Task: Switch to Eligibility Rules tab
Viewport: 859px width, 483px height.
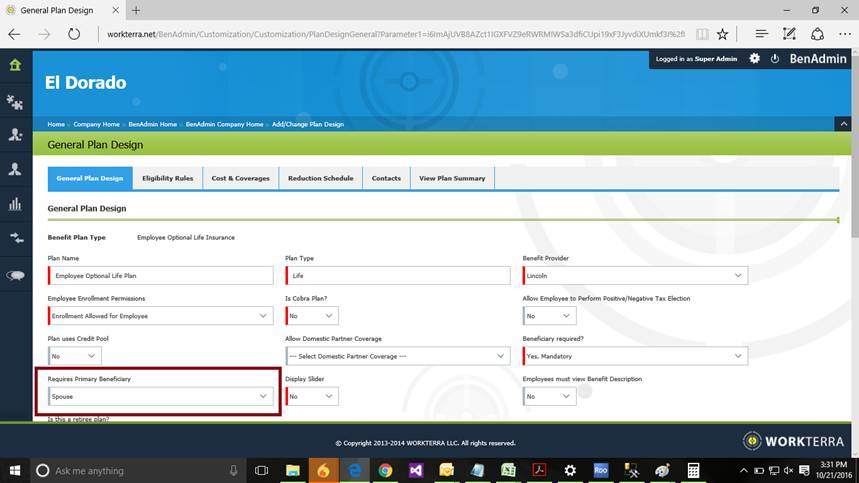Action: click(x=168, y=179)
